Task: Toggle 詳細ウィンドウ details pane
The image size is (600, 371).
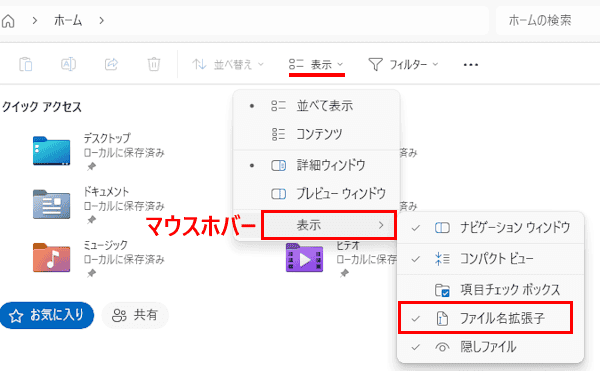Action: coord(316,166)
